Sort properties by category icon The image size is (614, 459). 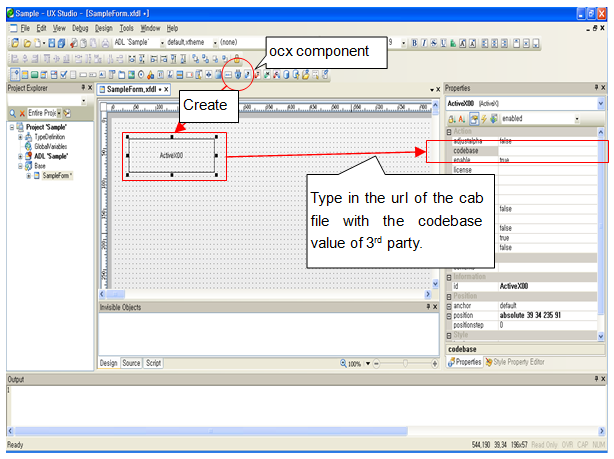452,119
